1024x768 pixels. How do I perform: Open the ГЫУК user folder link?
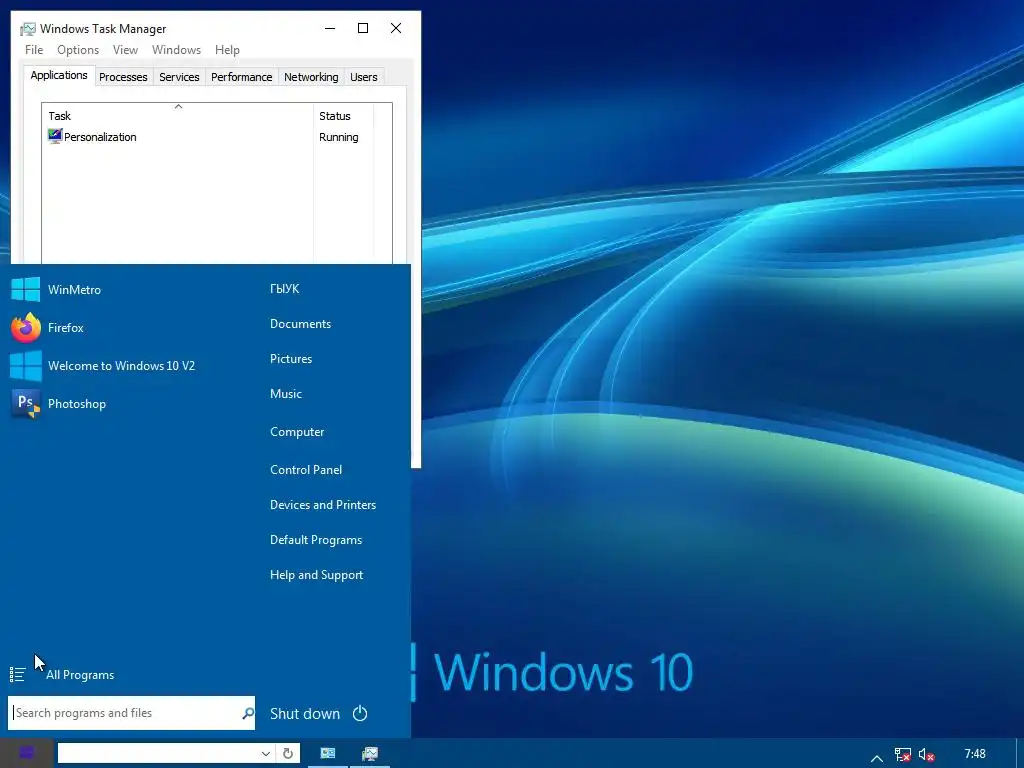pos(285,289)
